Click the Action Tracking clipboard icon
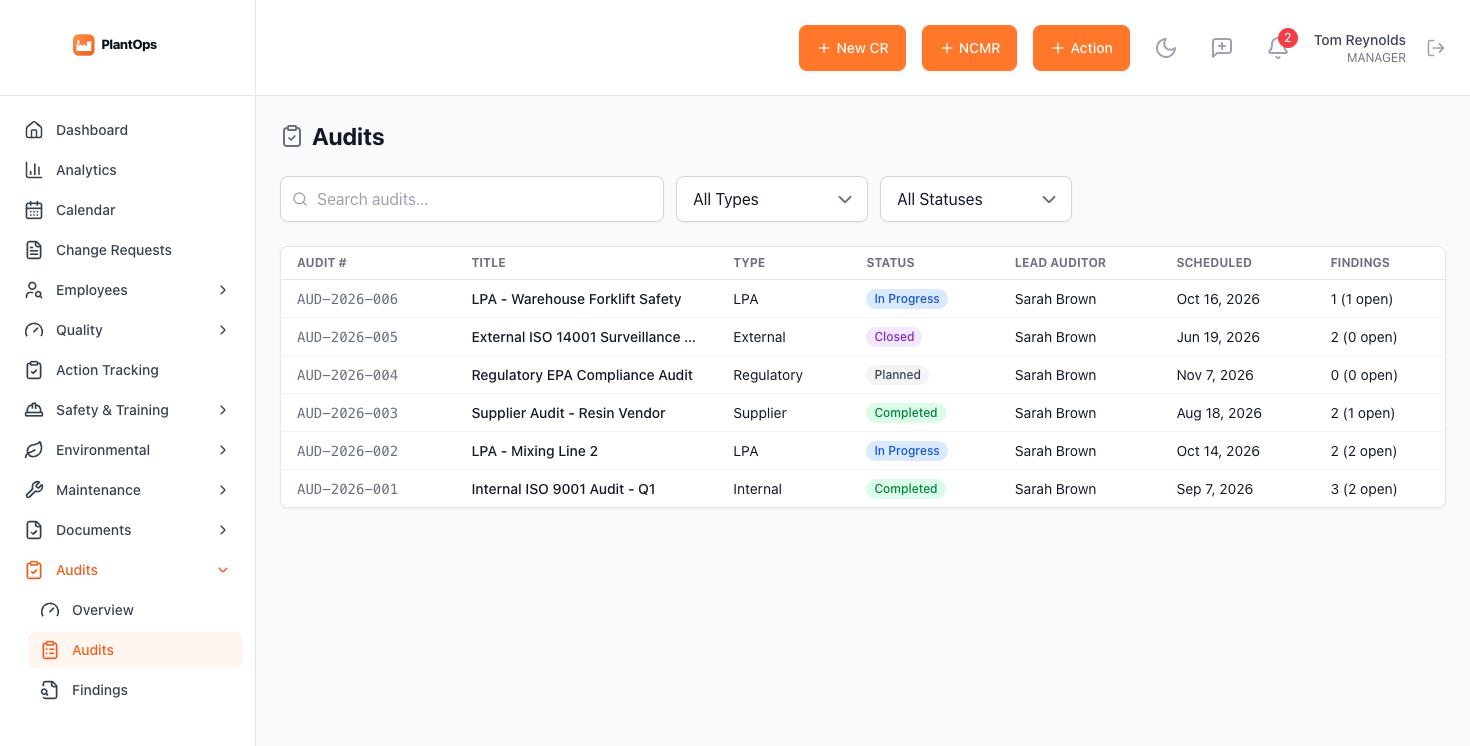This screenshot has width=1470, height=746. pos(34,370)
